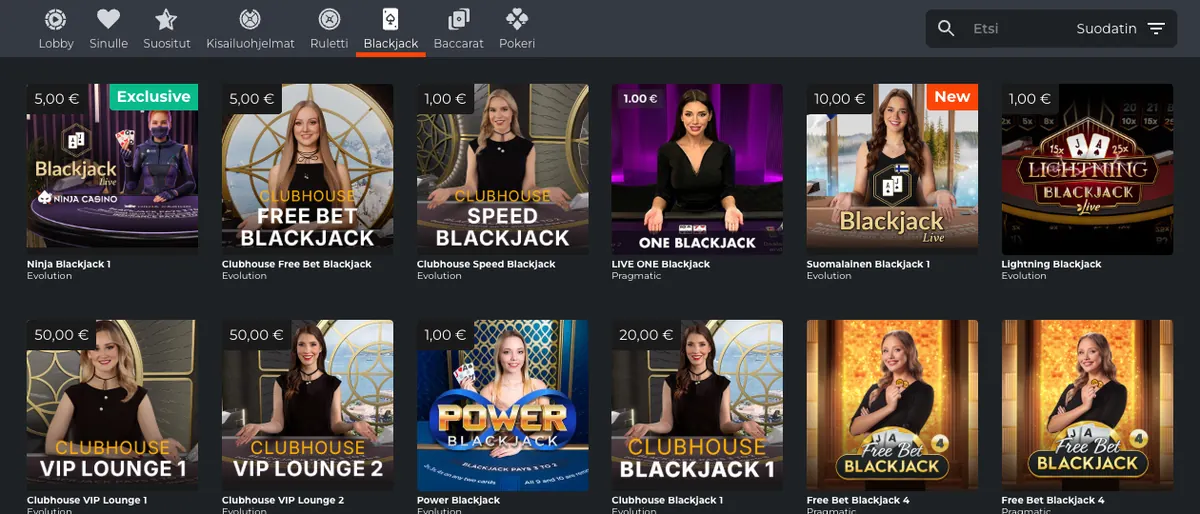
Task: Open Clubhouse VIP Lounge 1 thumbnail
Action: [112, 403]
